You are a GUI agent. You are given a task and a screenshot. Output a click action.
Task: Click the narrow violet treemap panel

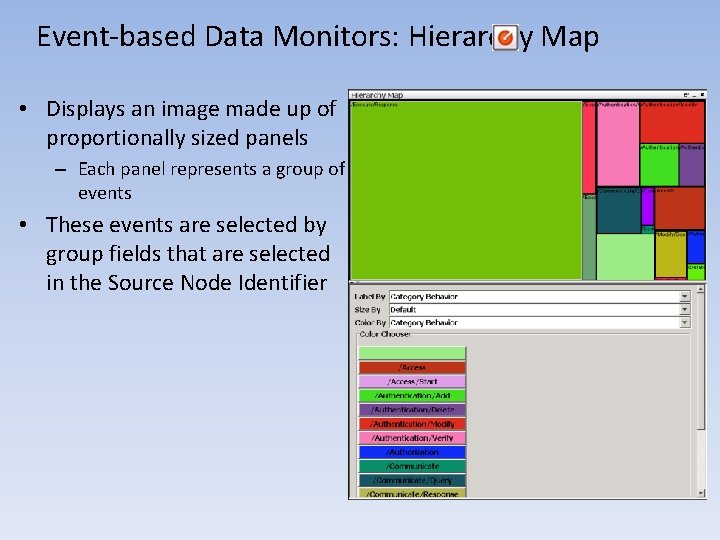click(647, 206)
